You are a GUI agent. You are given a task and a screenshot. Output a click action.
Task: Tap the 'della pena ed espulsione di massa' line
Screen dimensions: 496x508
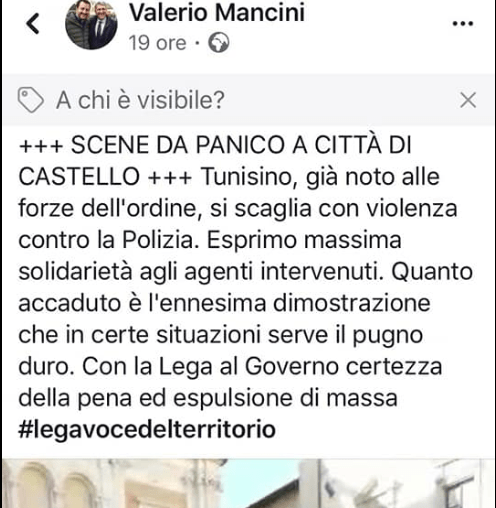208,398
